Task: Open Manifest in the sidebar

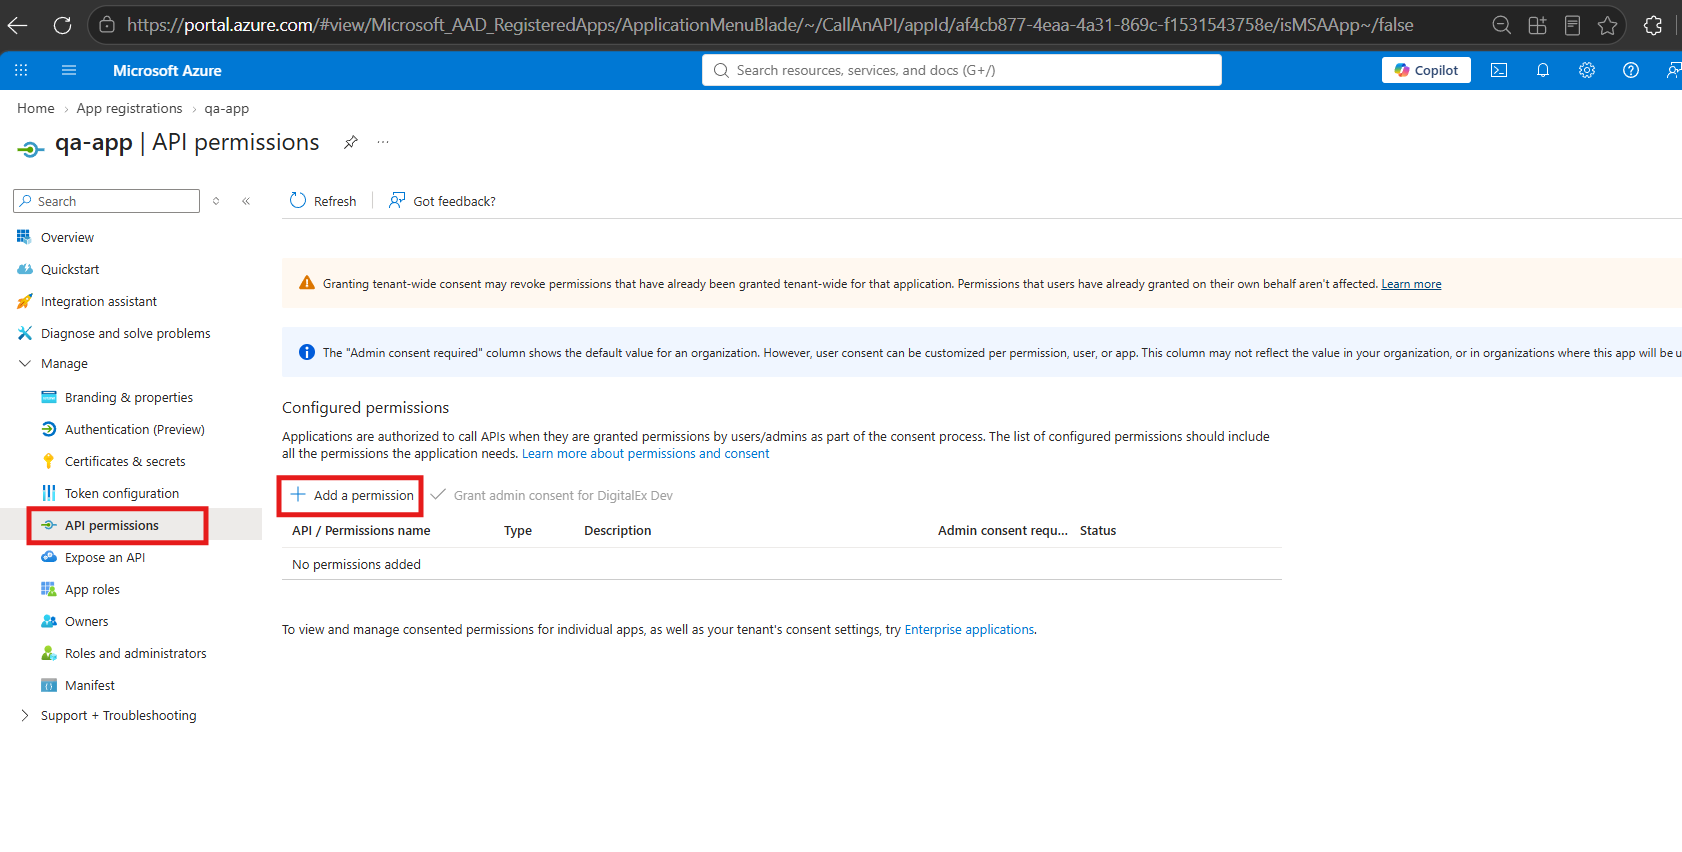Action: [90, 685]
